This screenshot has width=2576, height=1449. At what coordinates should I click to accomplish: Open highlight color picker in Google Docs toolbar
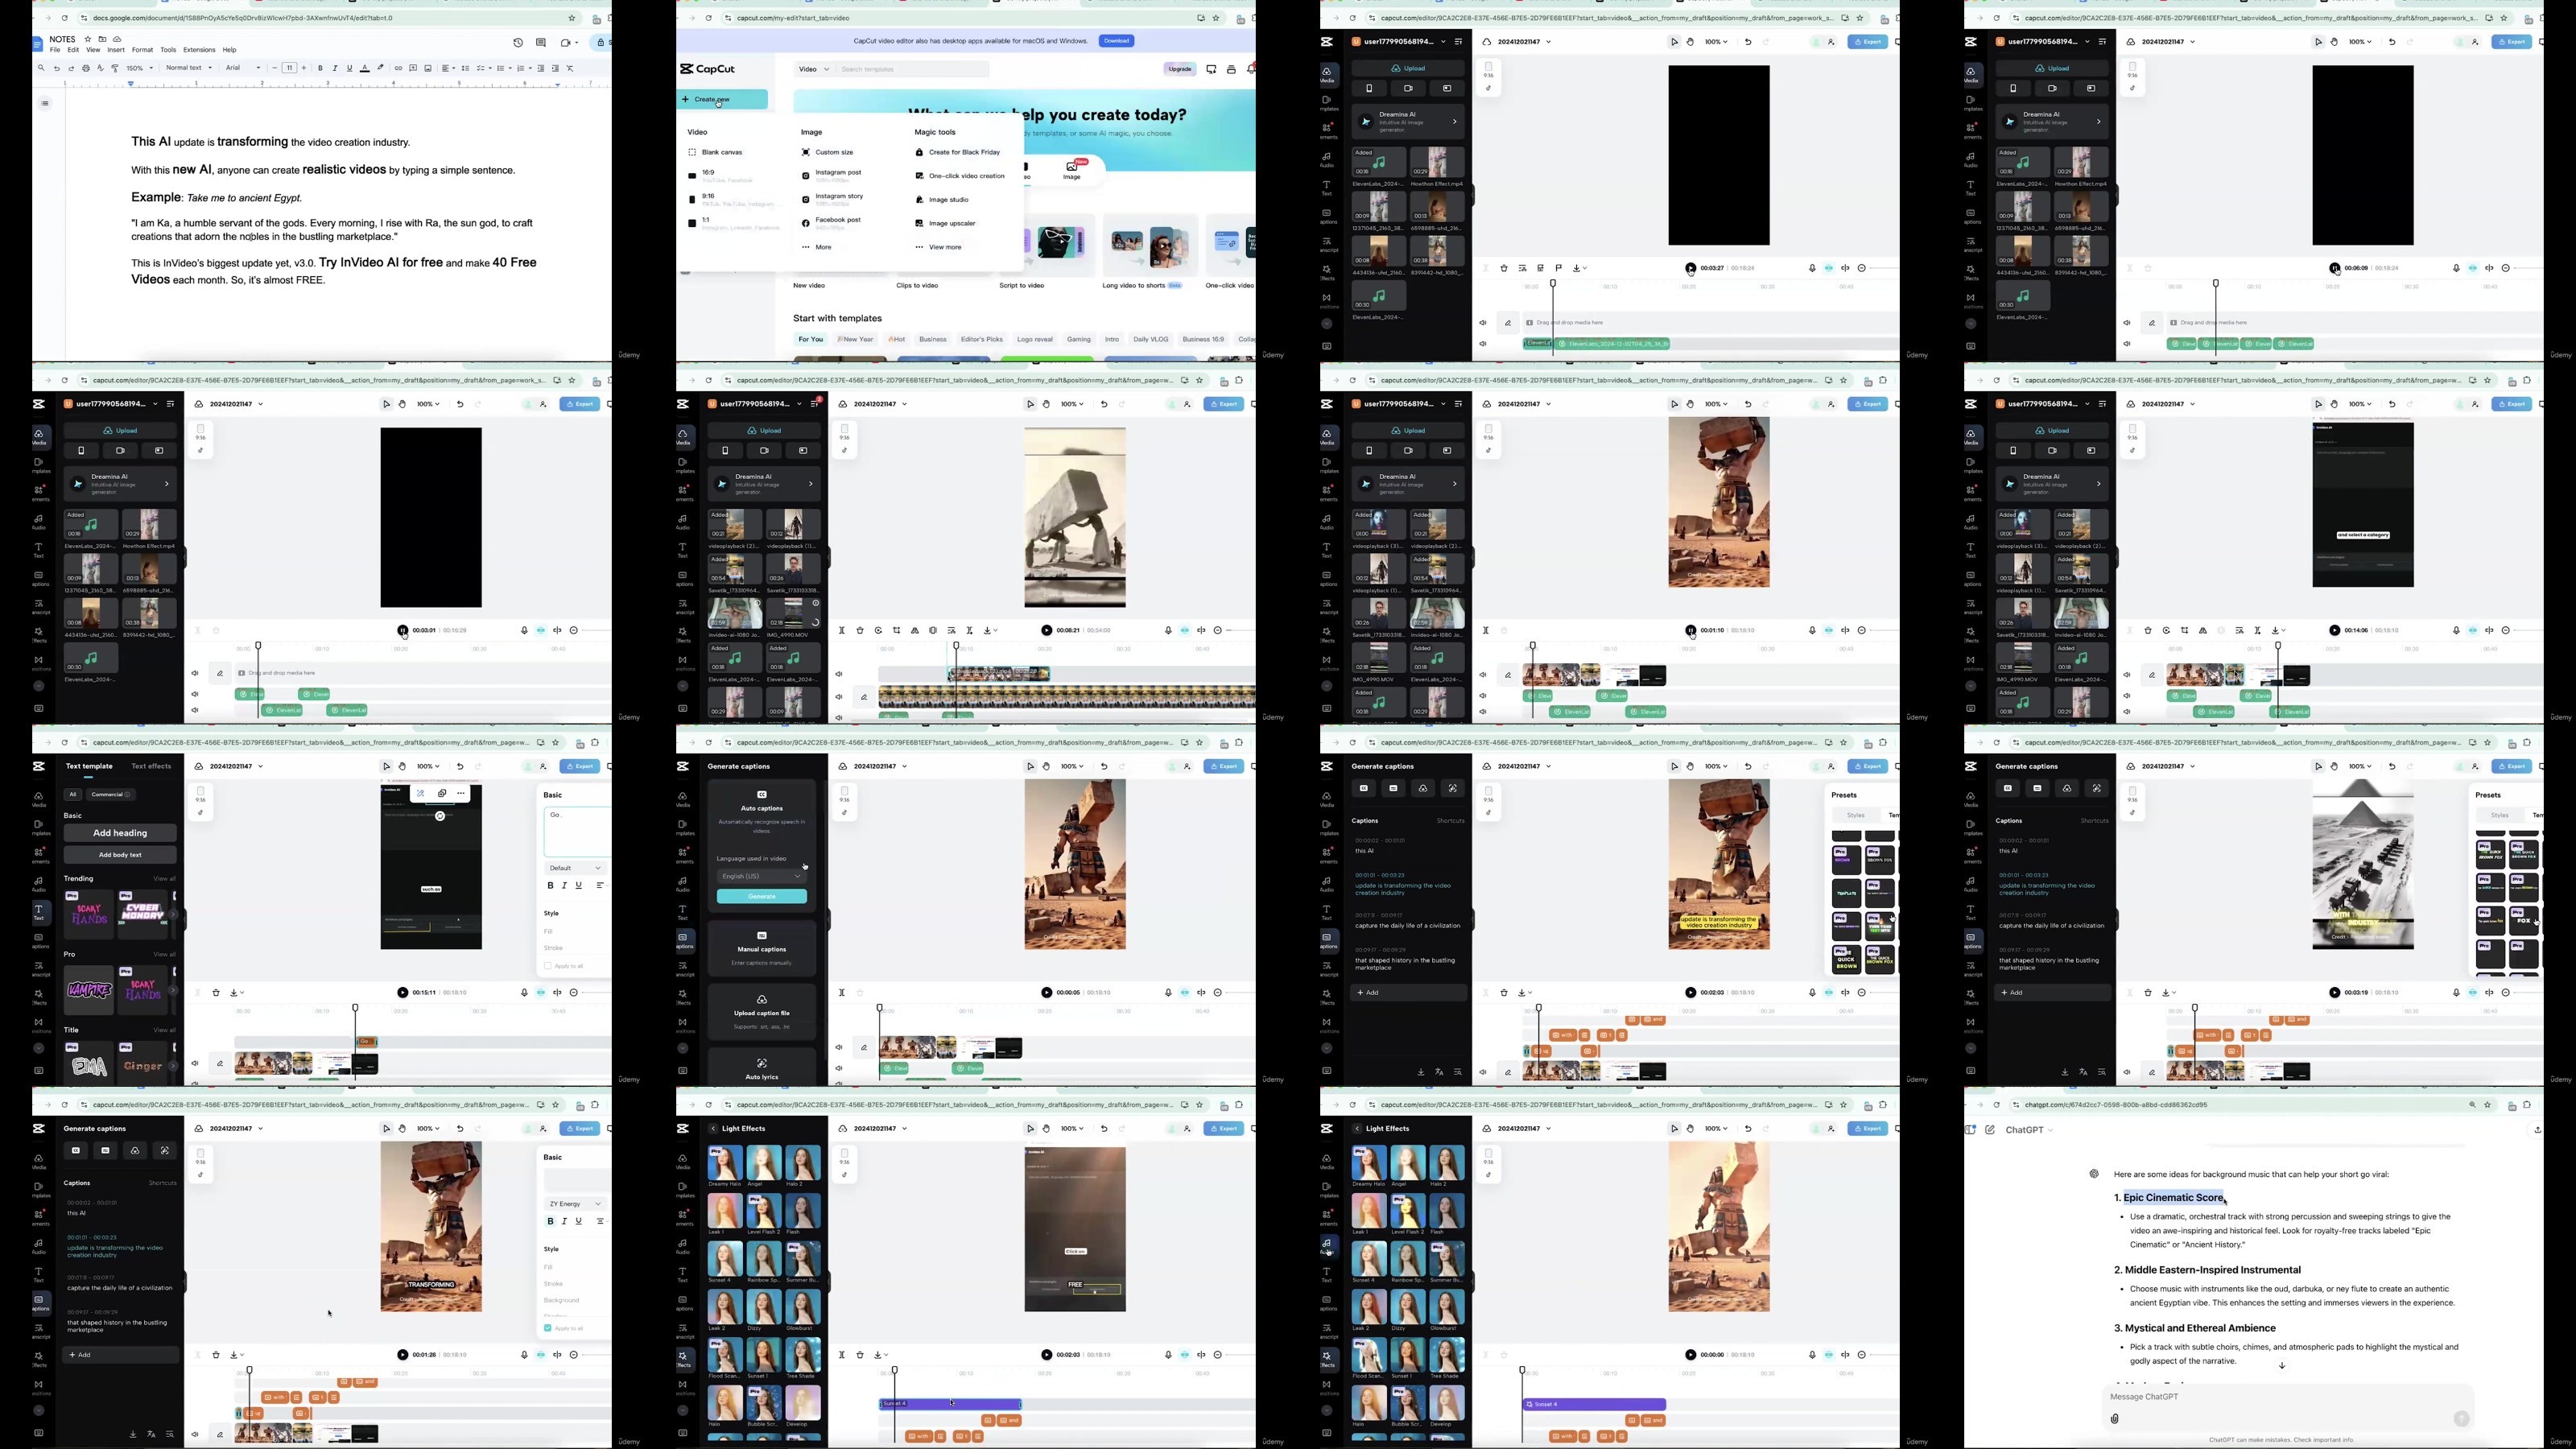380,68
